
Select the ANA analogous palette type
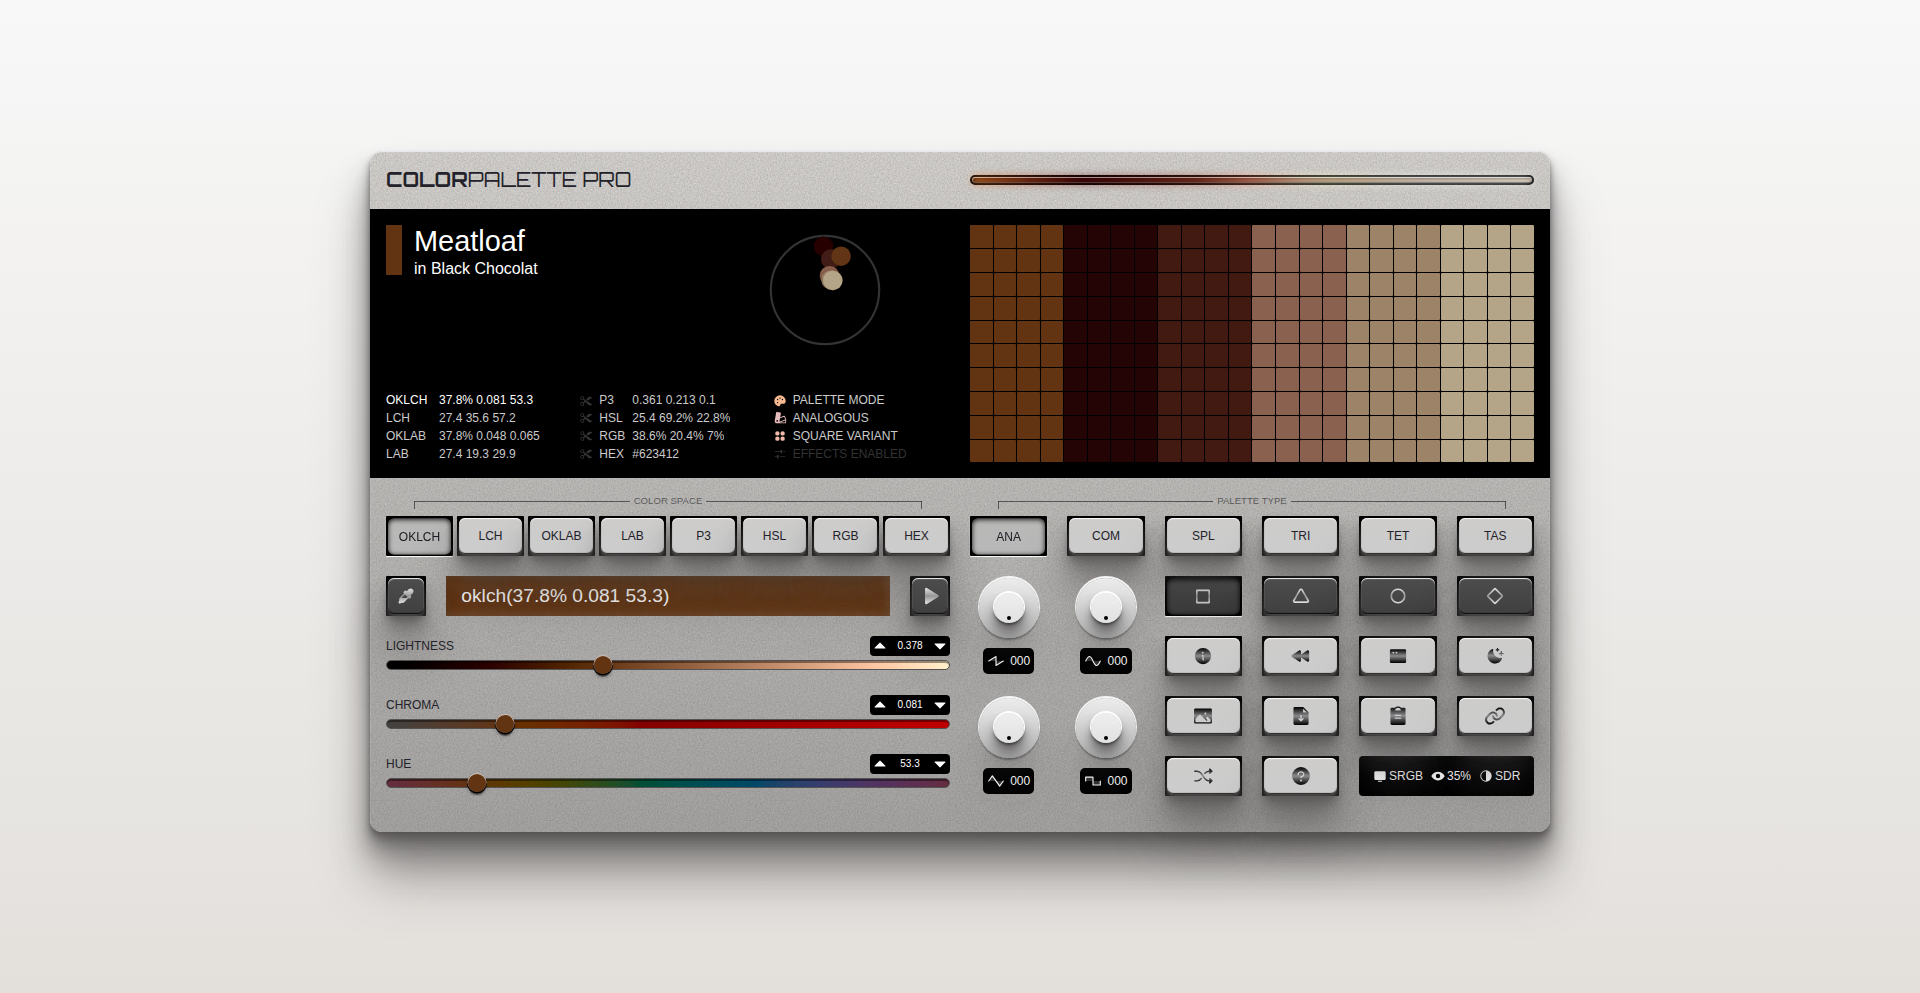click(1008, 536)
